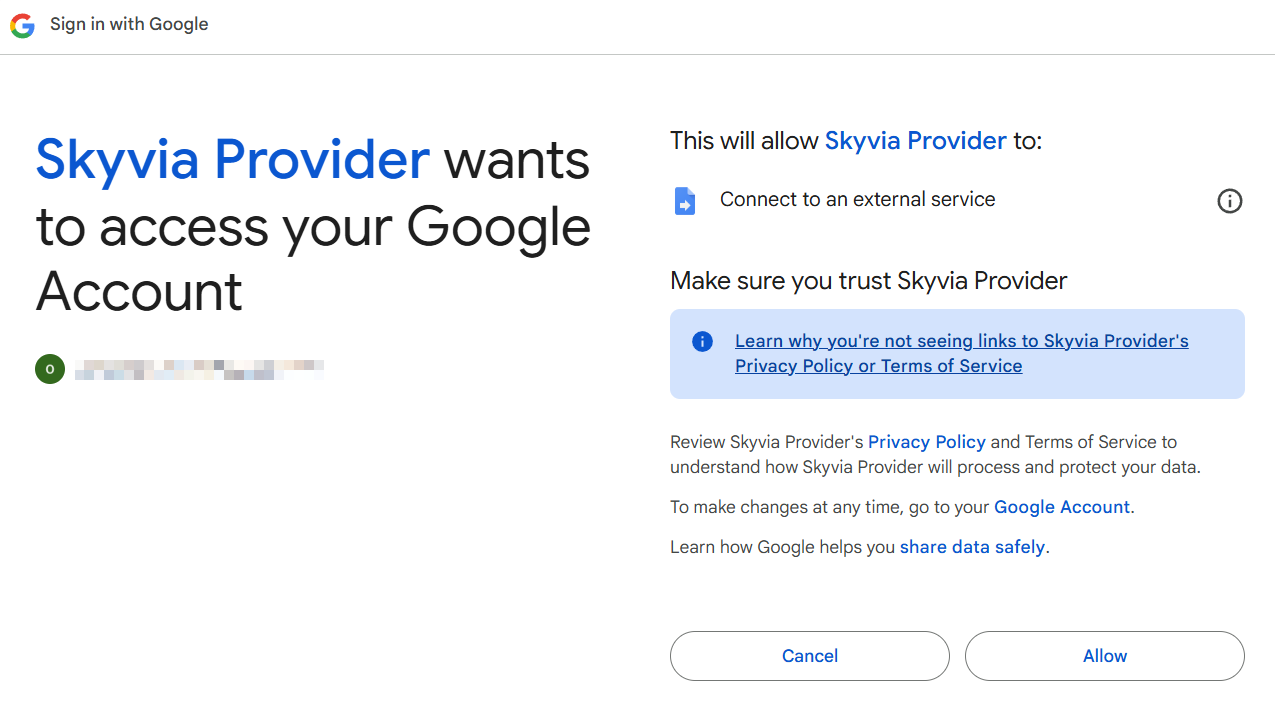Click the info icon beside external service permission
Viewport: 1275px width, 707px height.
1229,201
